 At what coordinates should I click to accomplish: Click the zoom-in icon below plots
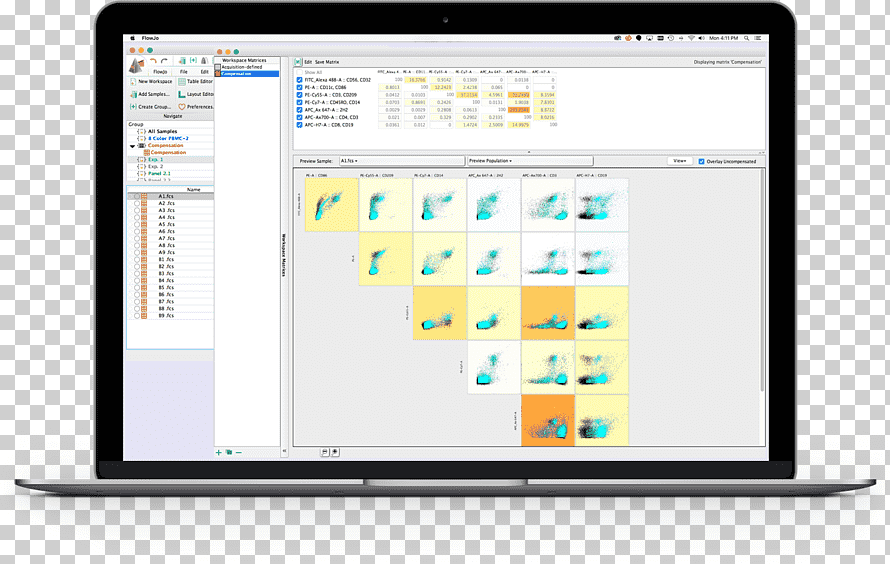(x=335, y=452)
